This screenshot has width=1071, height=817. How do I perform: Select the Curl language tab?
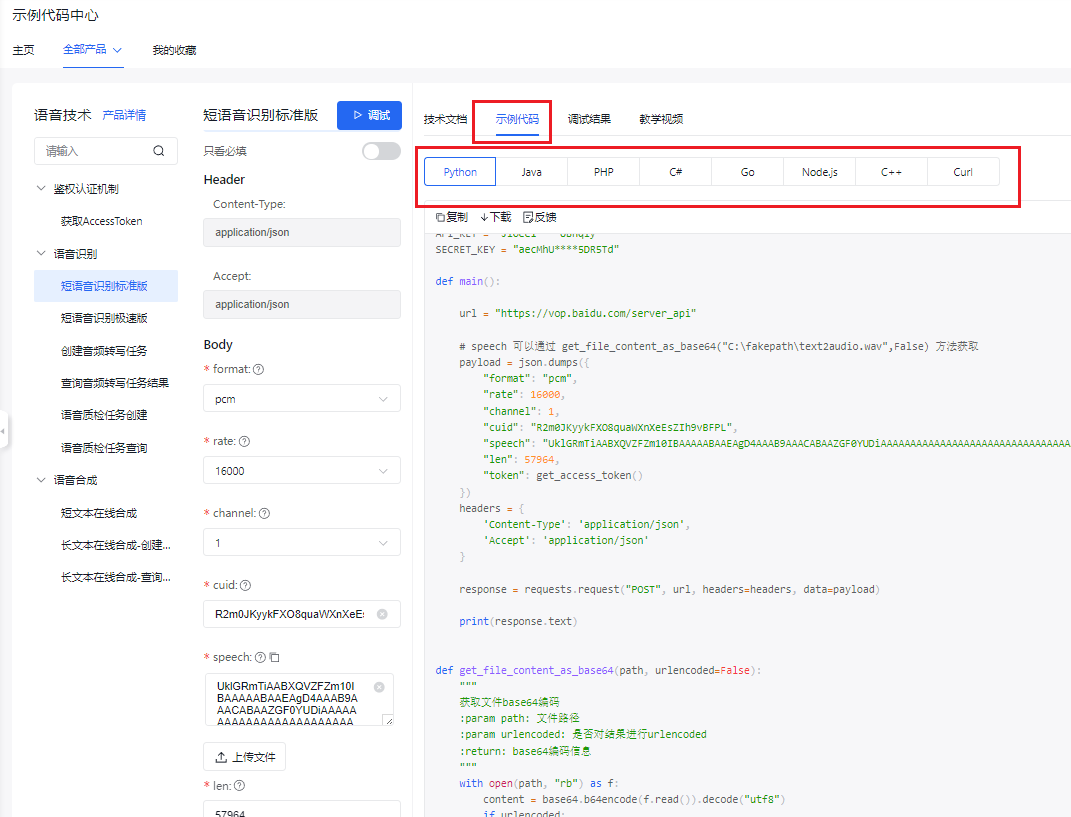pyautogui.click(x=963, y=172)
